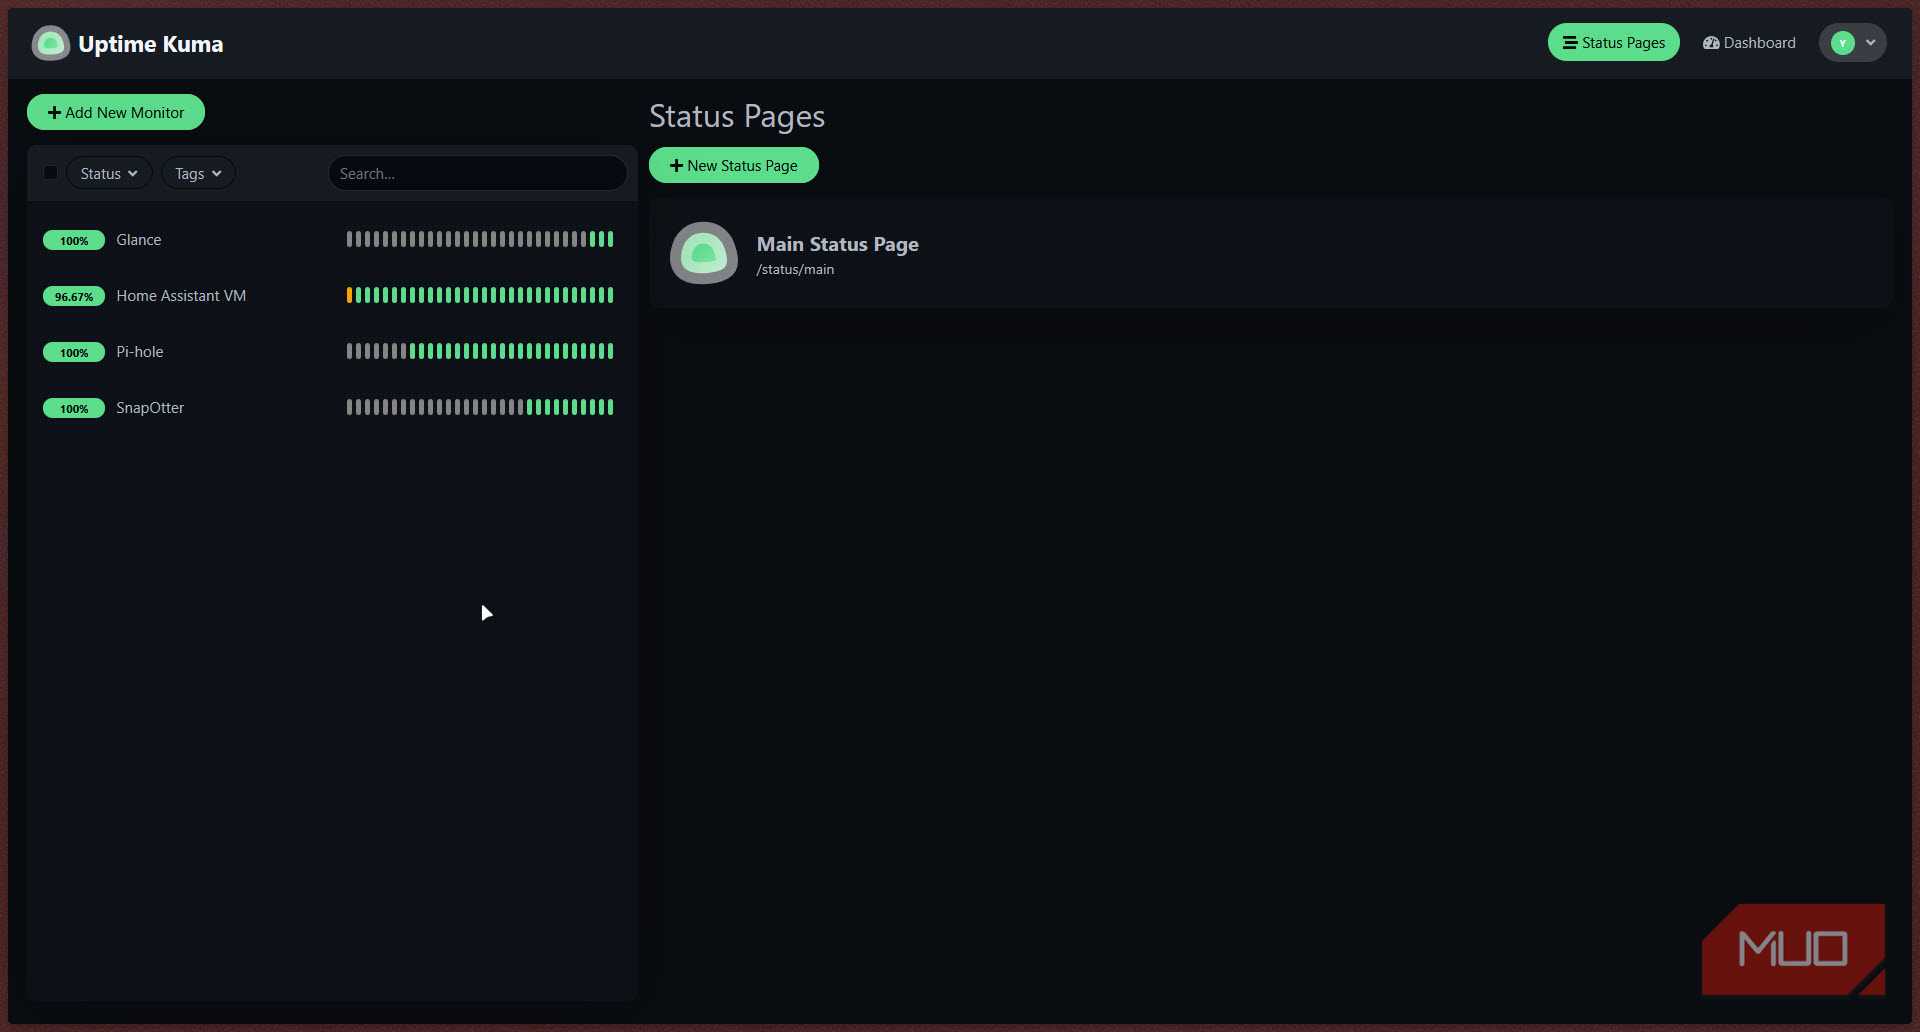Open the Tags filter dropdown
The image size is (1920, 1032).
pyautogui.click(x=198, y=173)
